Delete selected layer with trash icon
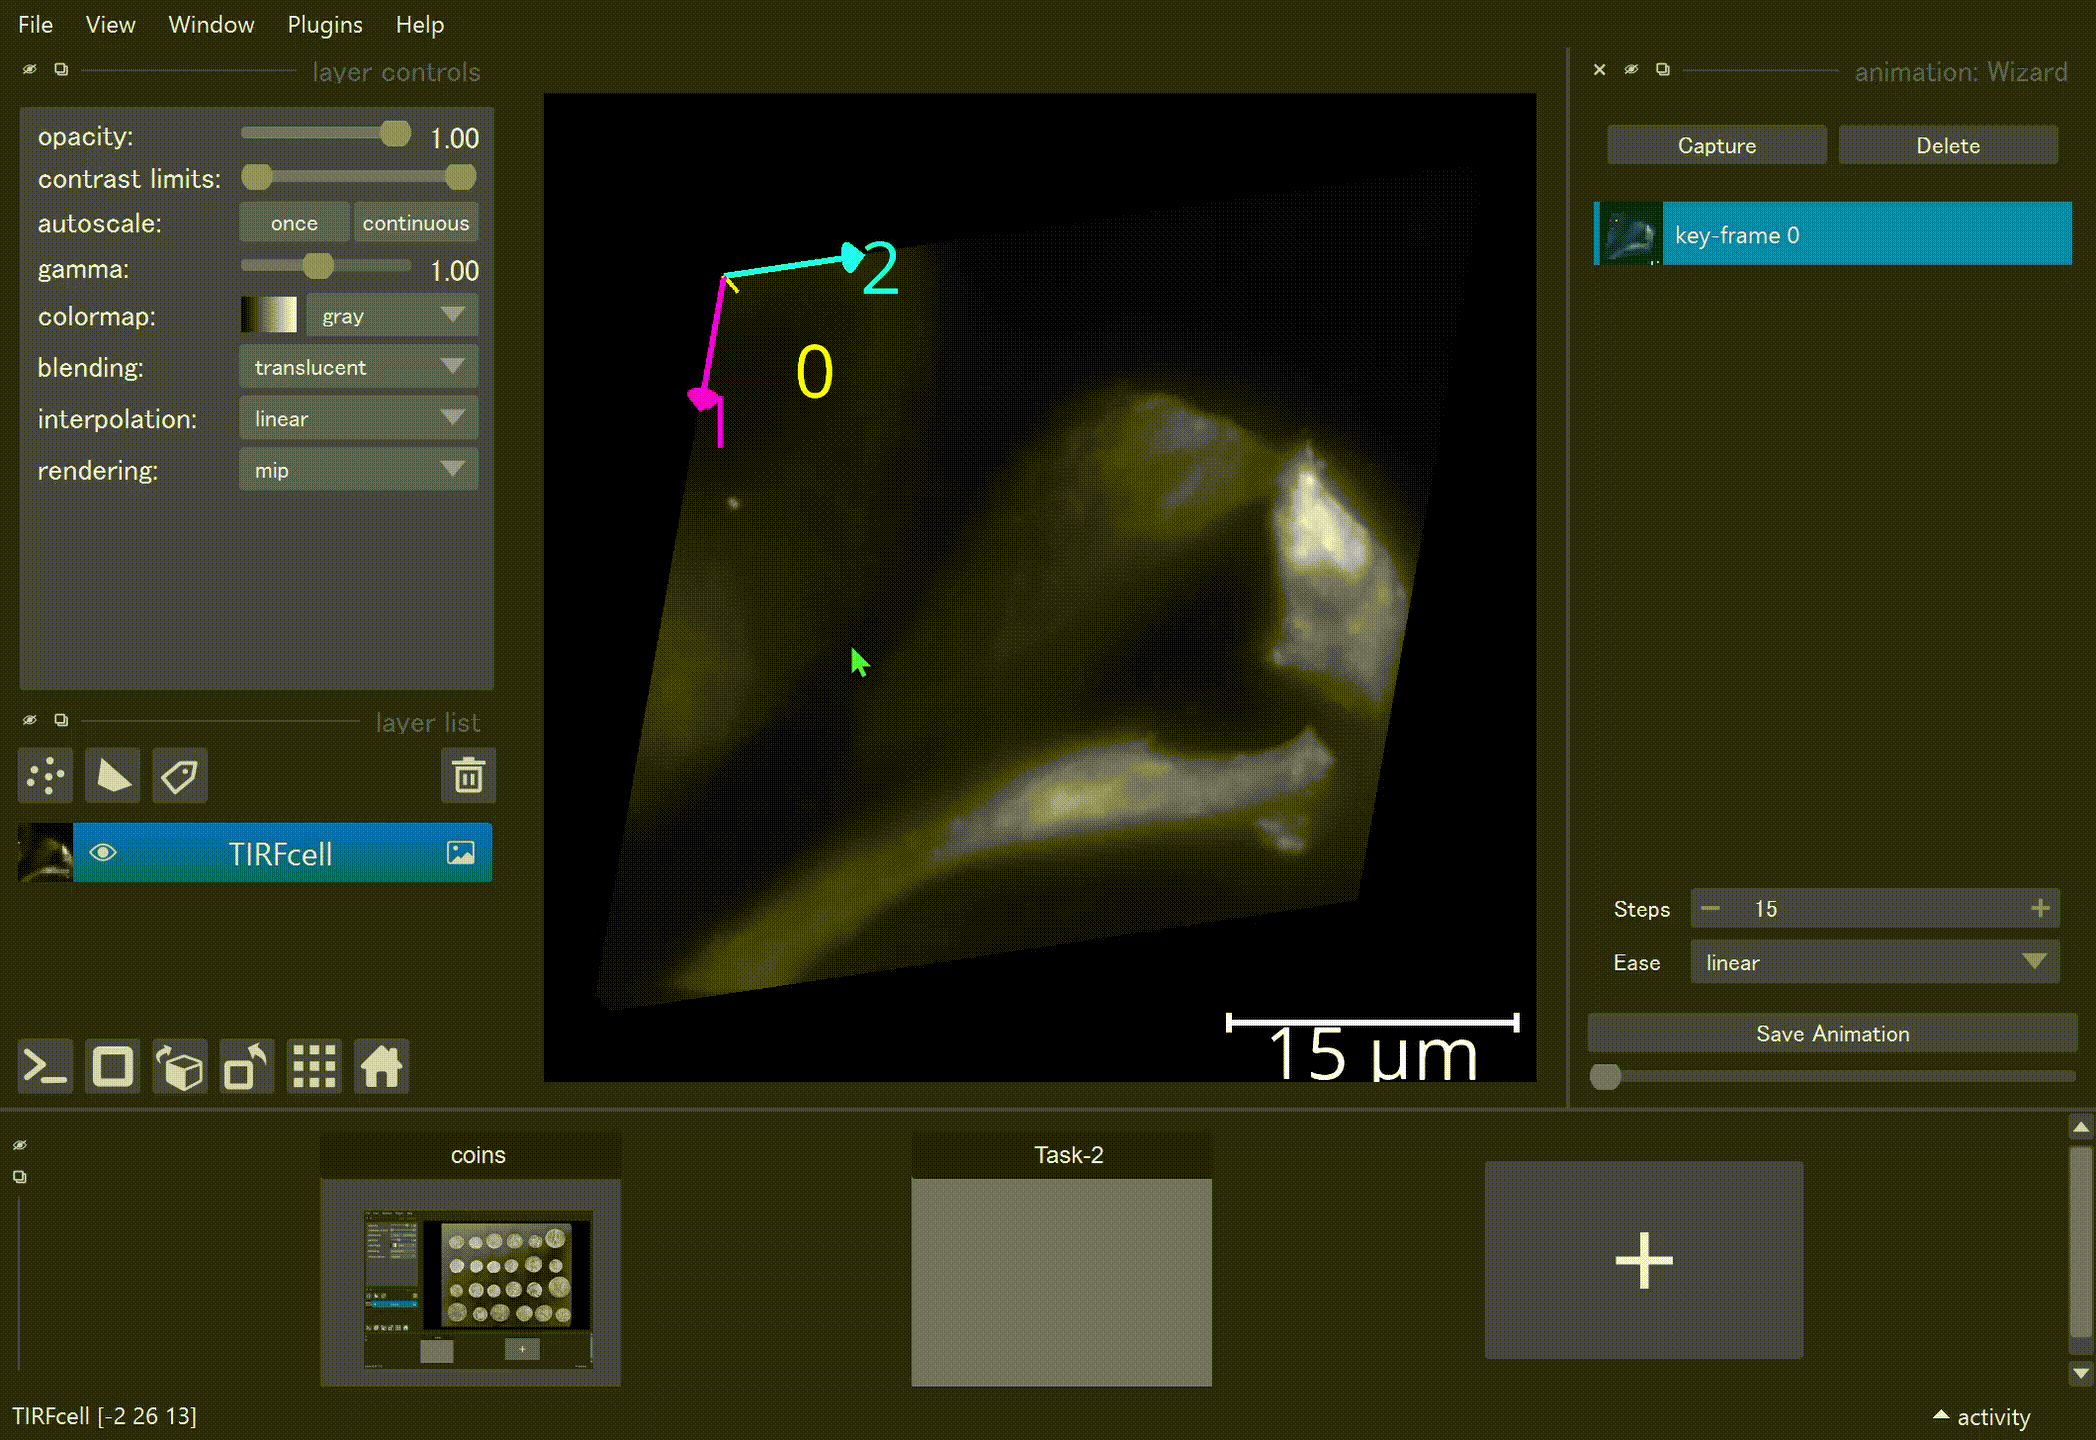Image resolution: width=2096 pixels, height=1440 pixels. point(468,775)
